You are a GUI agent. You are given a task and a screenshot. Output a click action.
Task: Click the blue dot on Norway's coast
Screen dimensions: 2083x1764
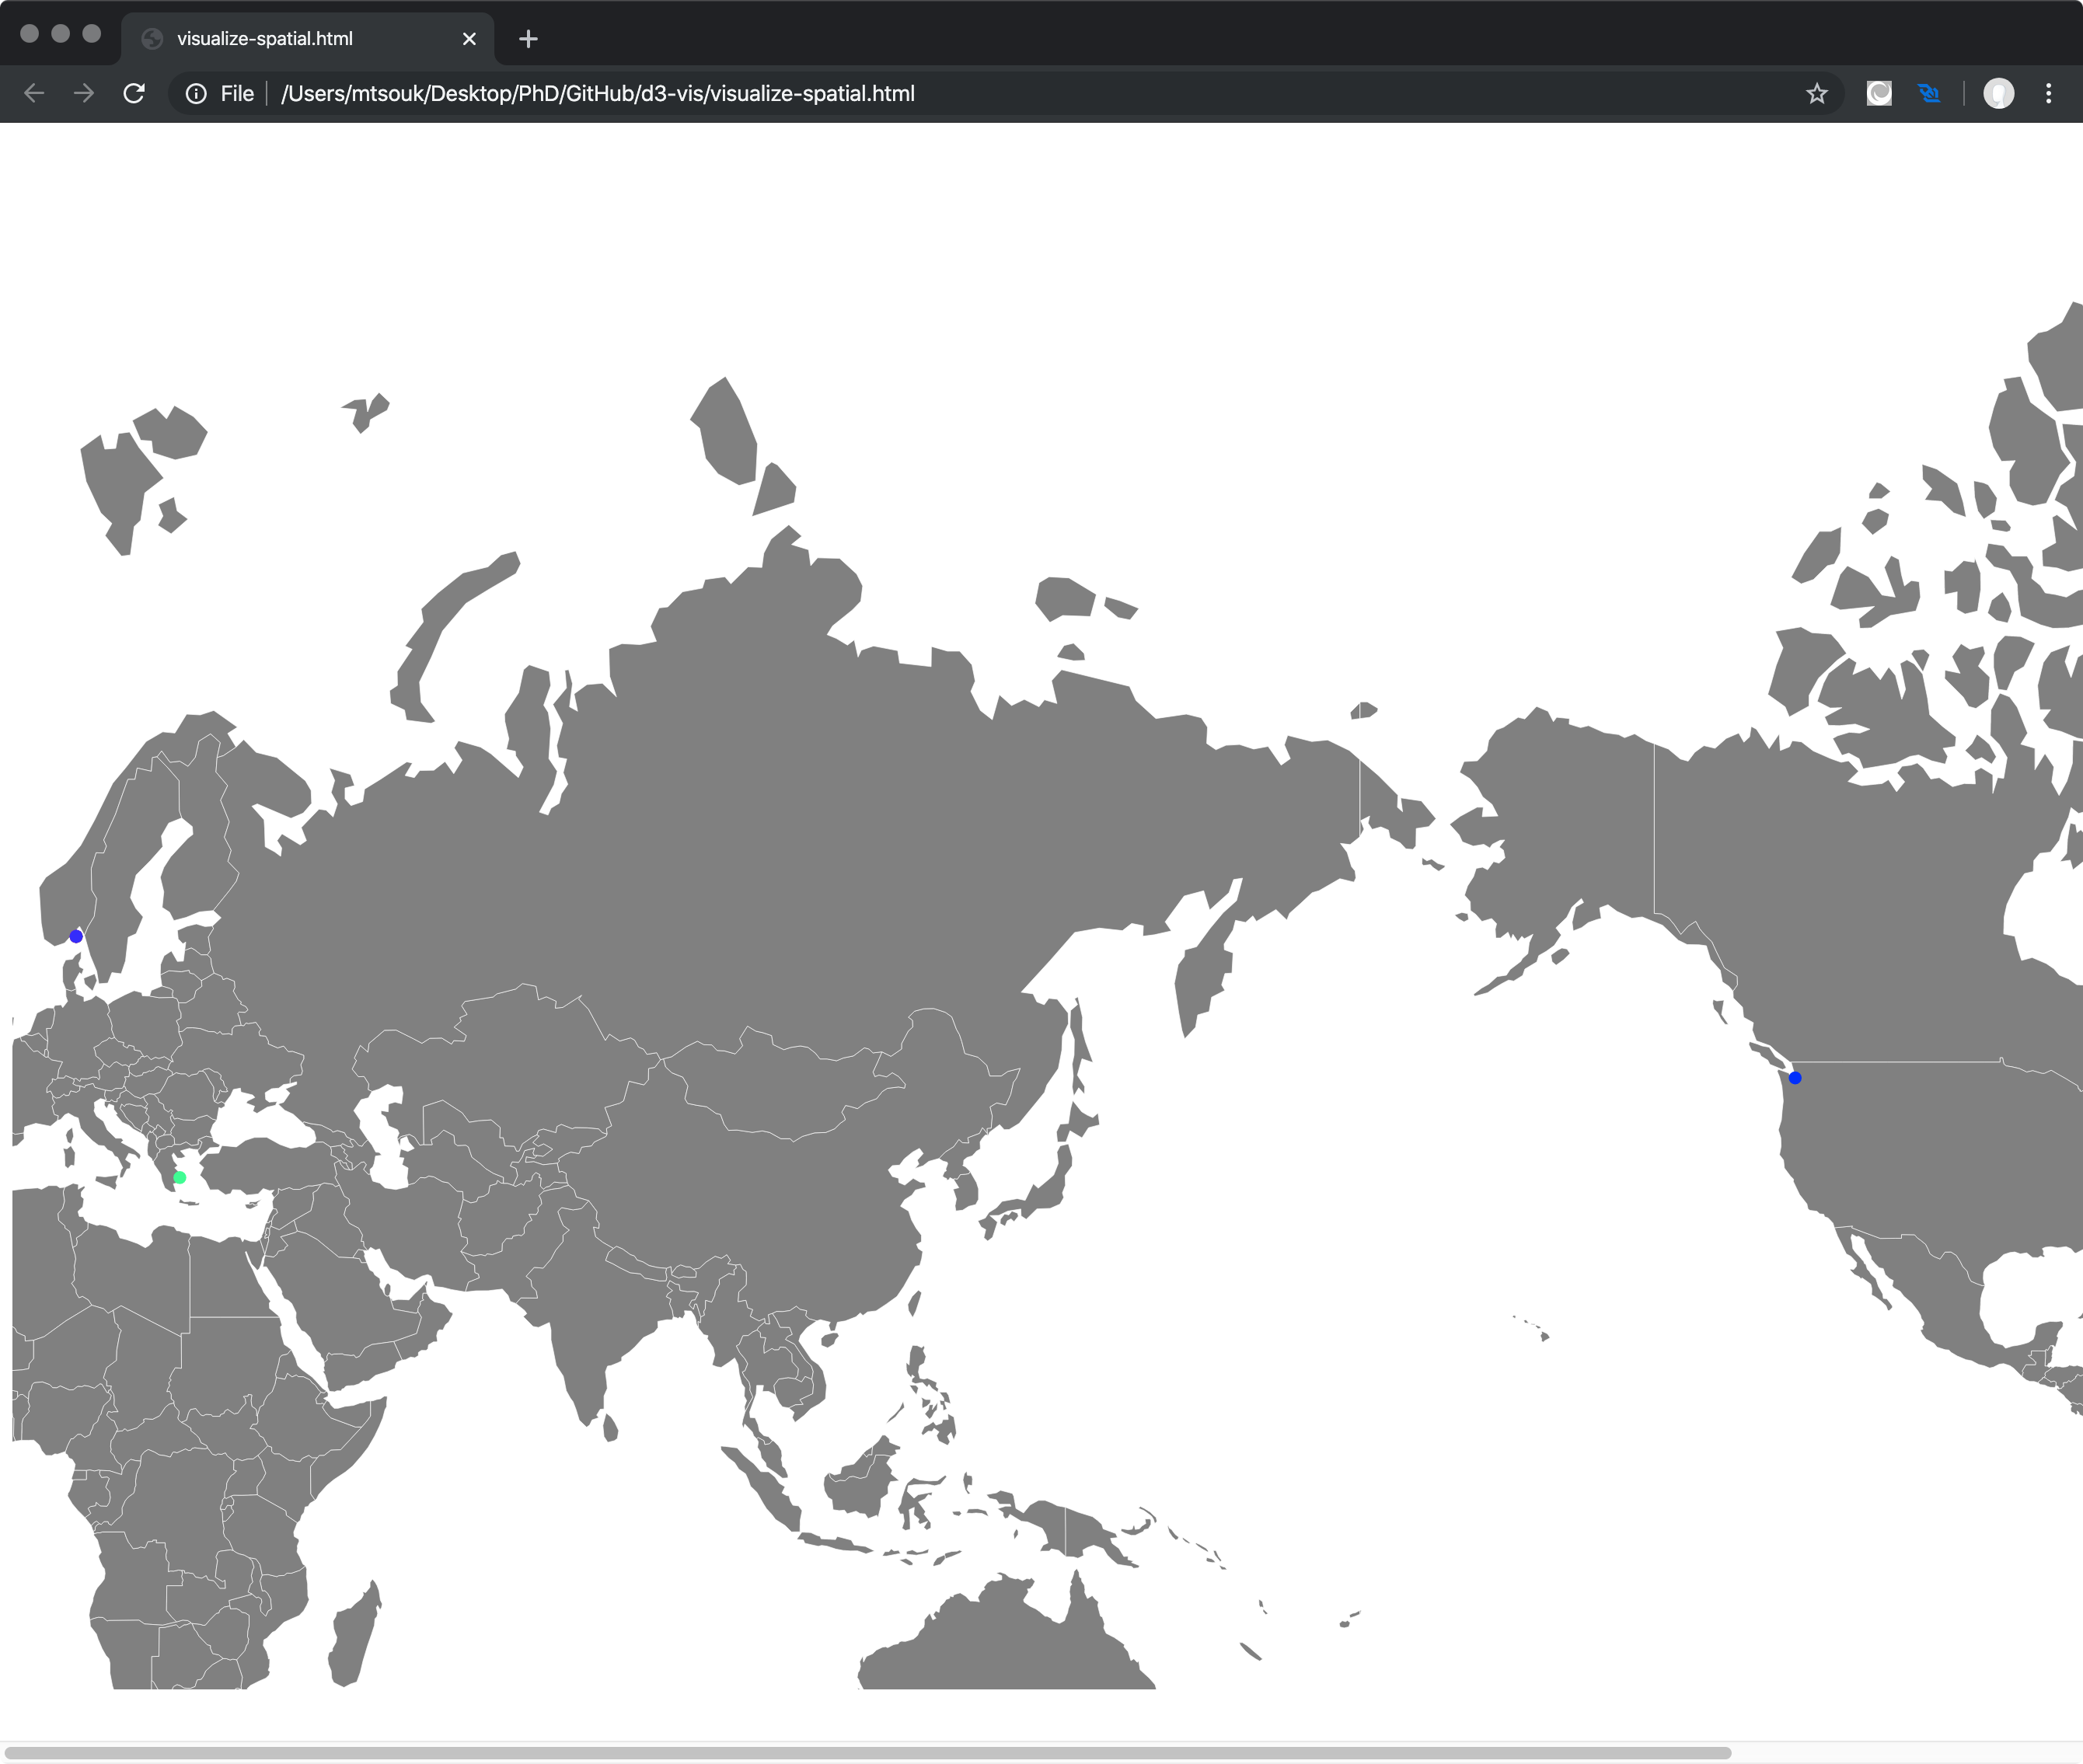76,936
